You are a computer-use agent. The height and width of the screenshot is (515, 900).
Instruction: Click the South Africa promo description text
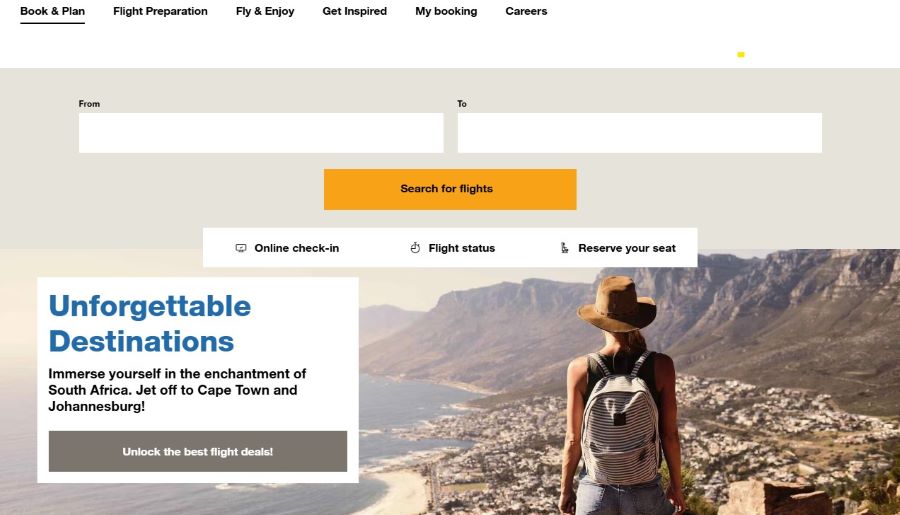click(177, 390)
